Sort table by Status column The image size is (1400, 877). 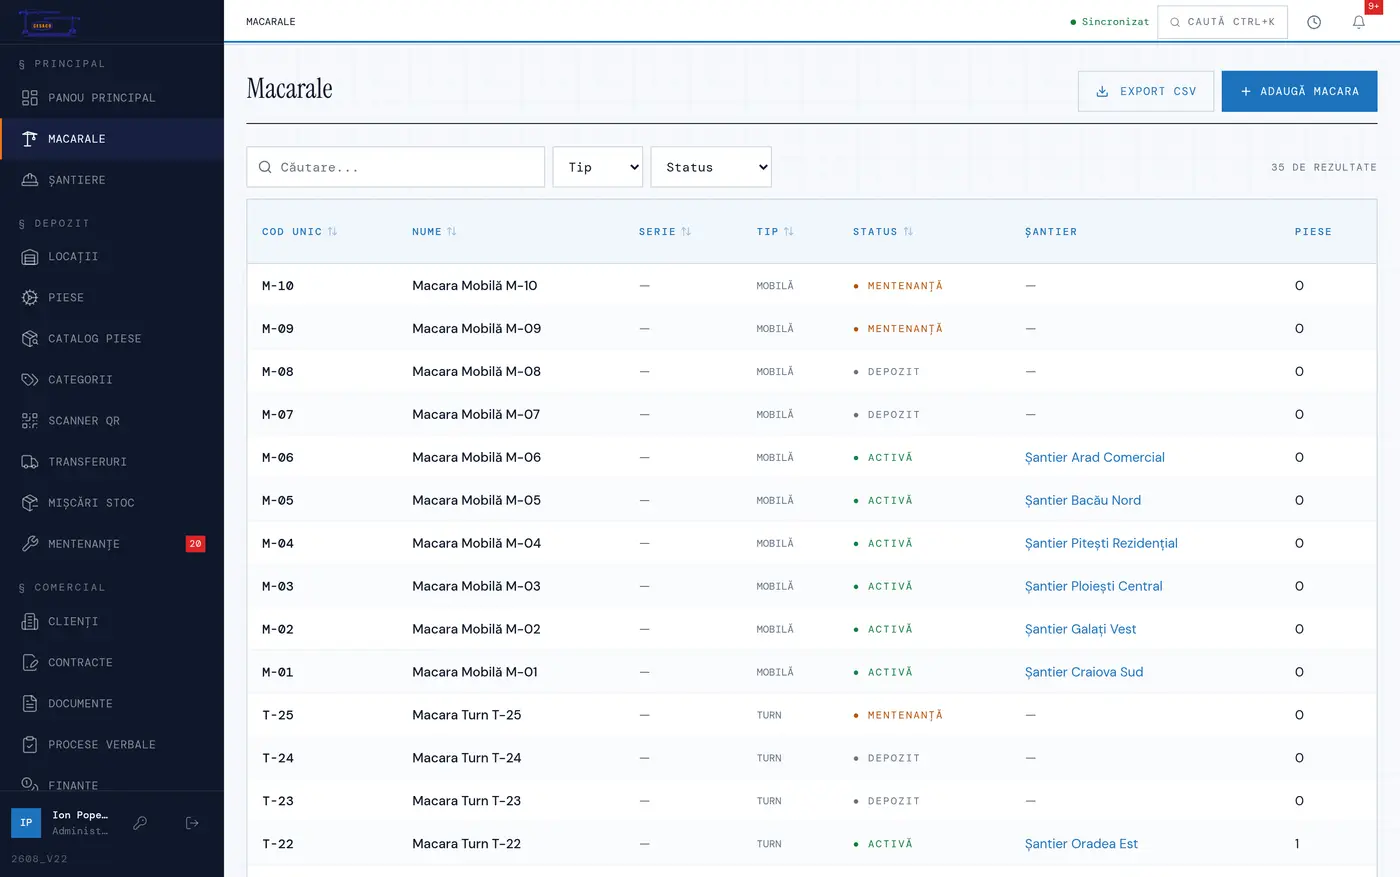(x=883, y=232)
